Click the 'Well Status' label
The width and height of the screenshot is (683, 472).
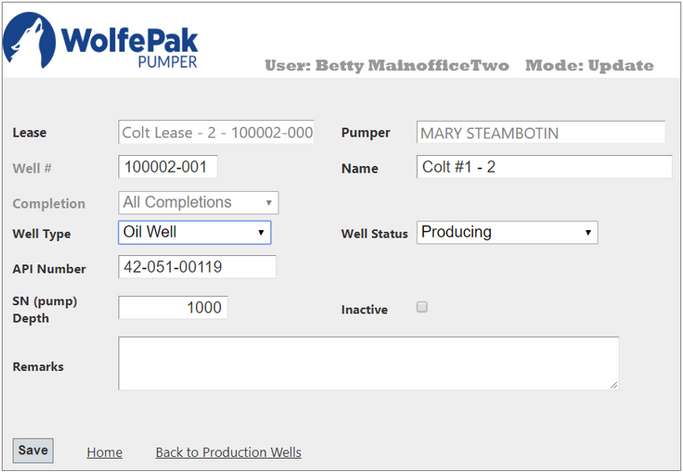[x=375, y=234]
